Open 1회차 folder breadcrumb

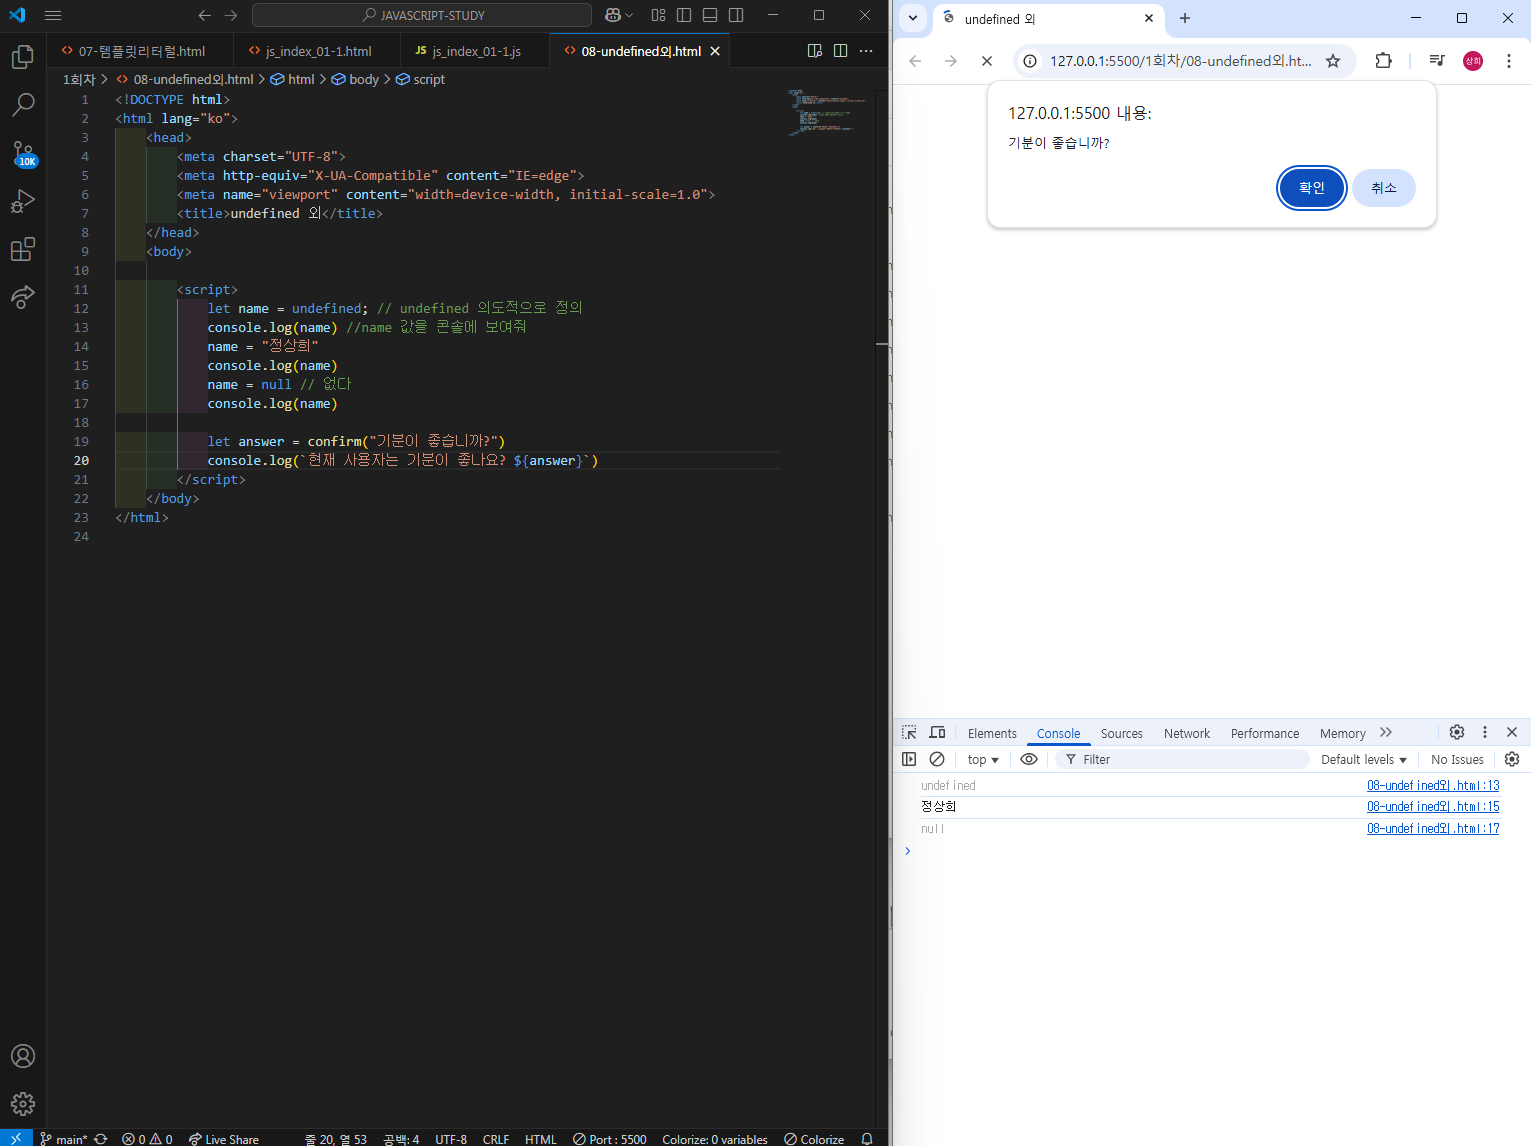click(x=79, y=79)
